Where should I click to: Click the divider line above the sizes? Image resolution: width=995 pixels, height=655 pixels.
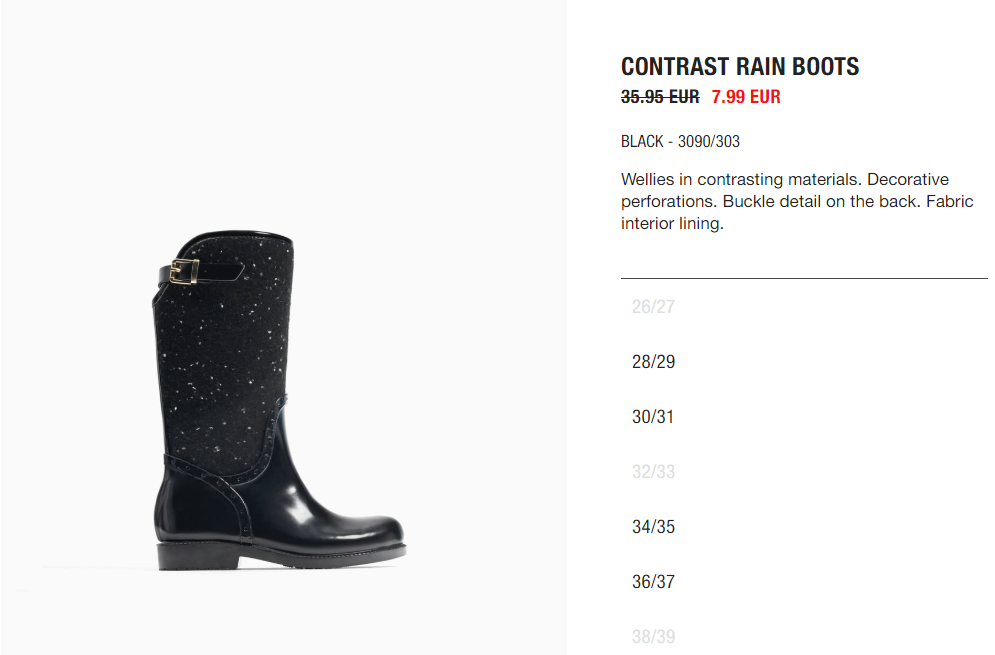click(804, 278)
